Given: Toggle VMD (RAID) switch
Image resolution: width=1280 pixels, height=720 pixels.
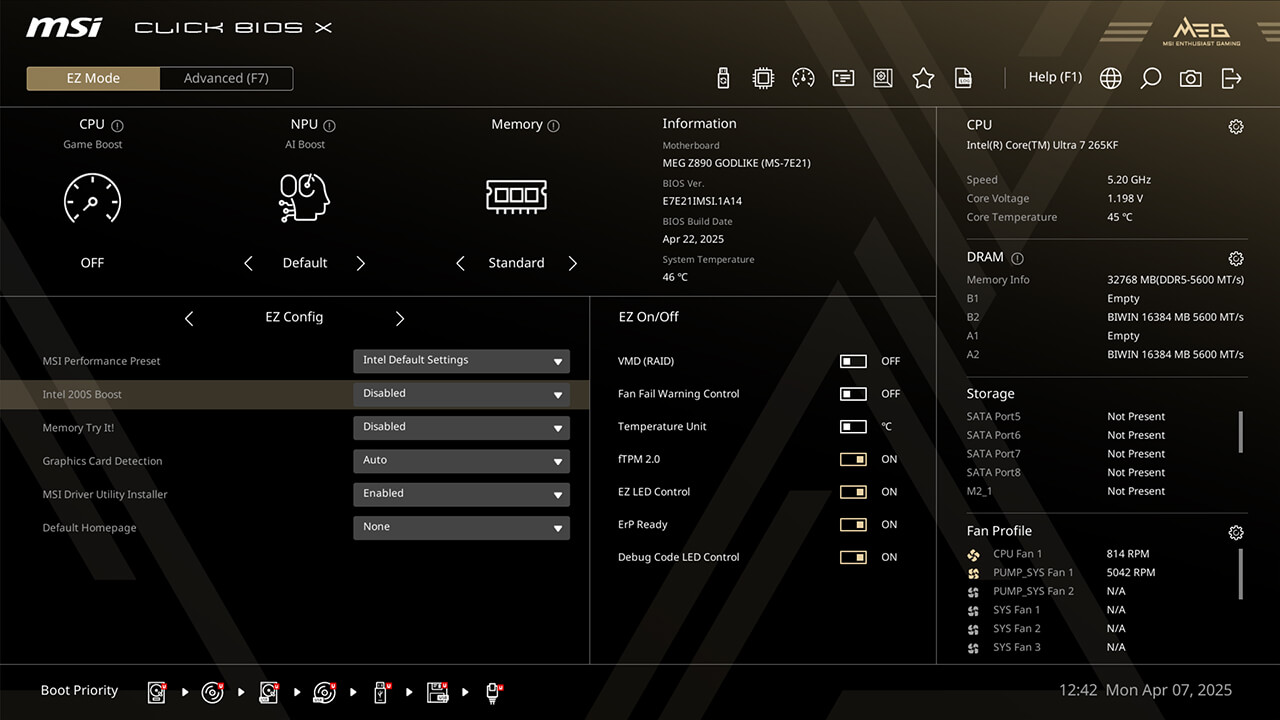Looking at the screenshot, I should 853,361.
